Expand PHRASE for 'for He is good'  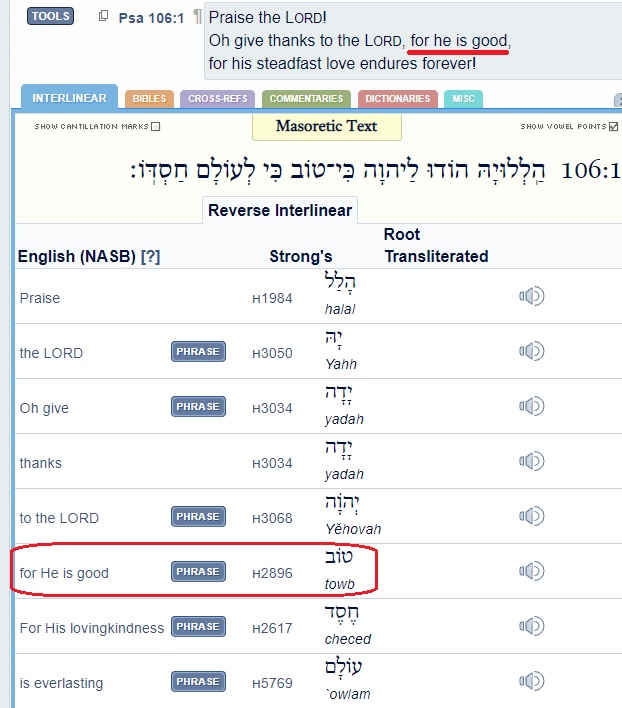[198, 572]
